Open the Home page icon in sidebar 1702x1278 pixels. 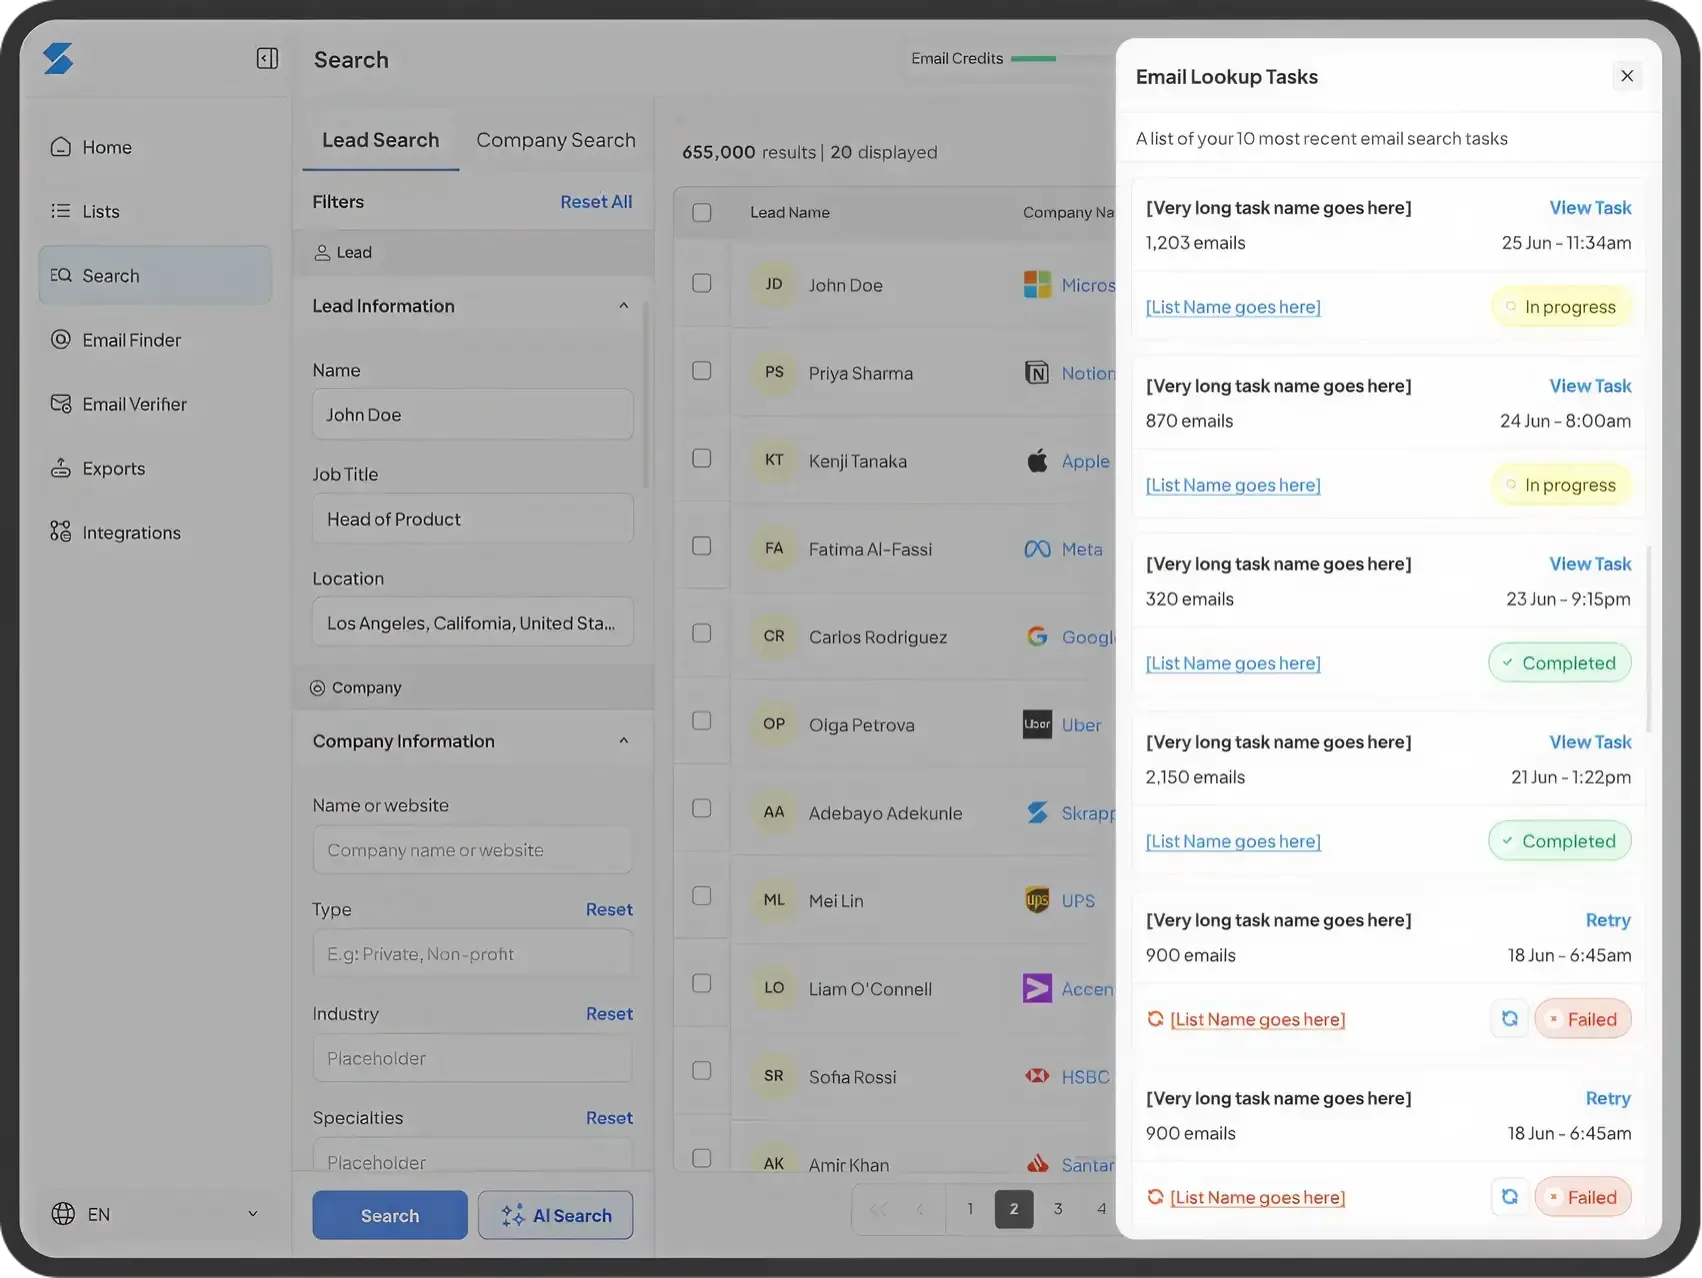61,147
